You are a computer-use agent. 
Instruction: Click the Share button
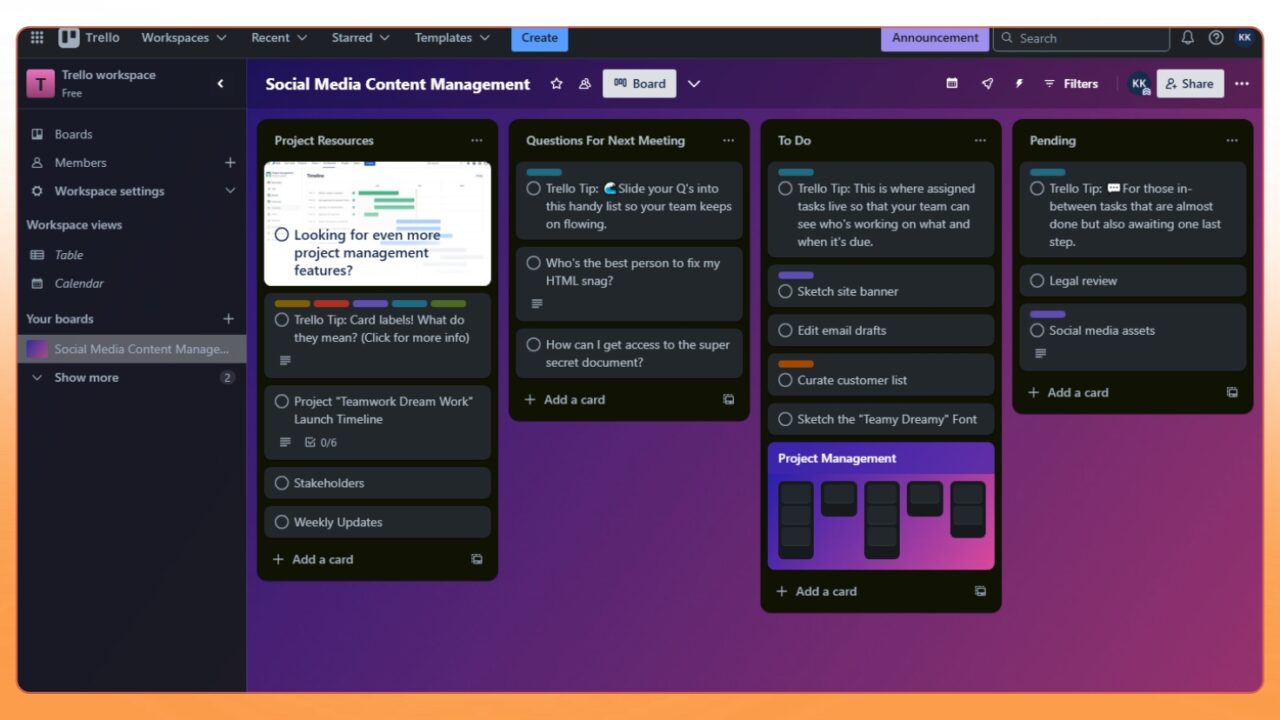click(x=1189, y=84)
